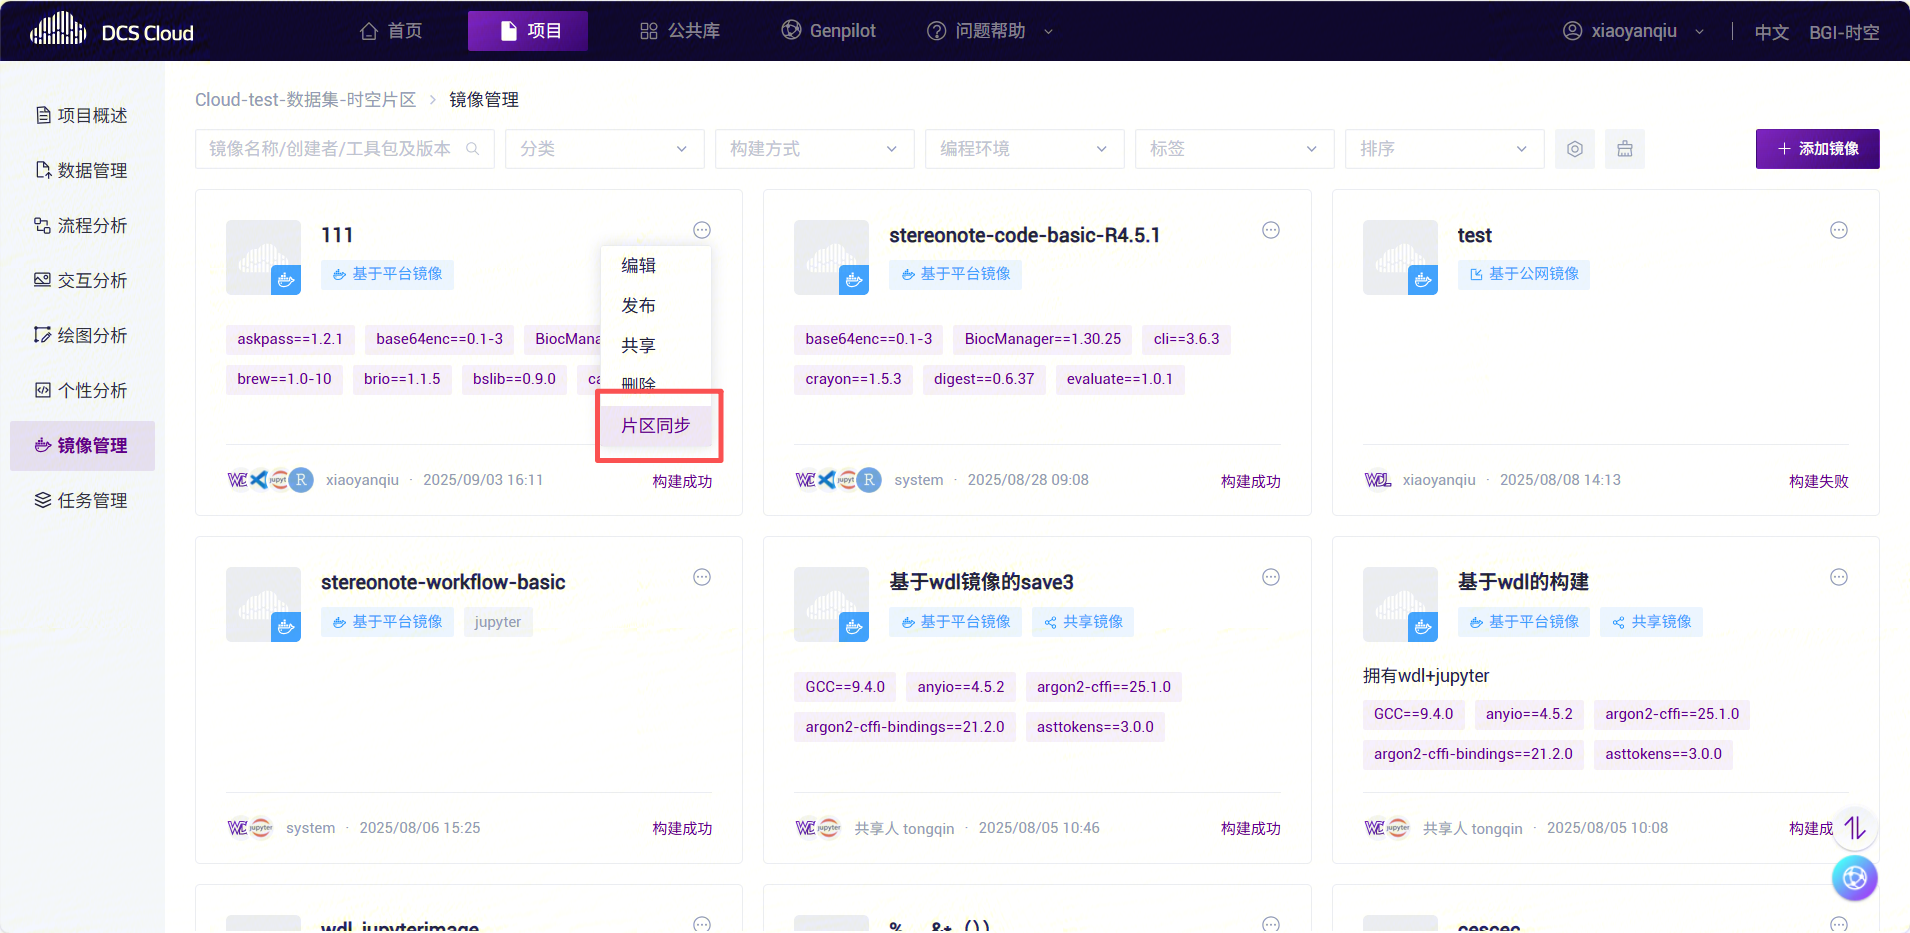1910x933 pixels.
Task: Open more options menu on test card
Action: (1838, 230)
